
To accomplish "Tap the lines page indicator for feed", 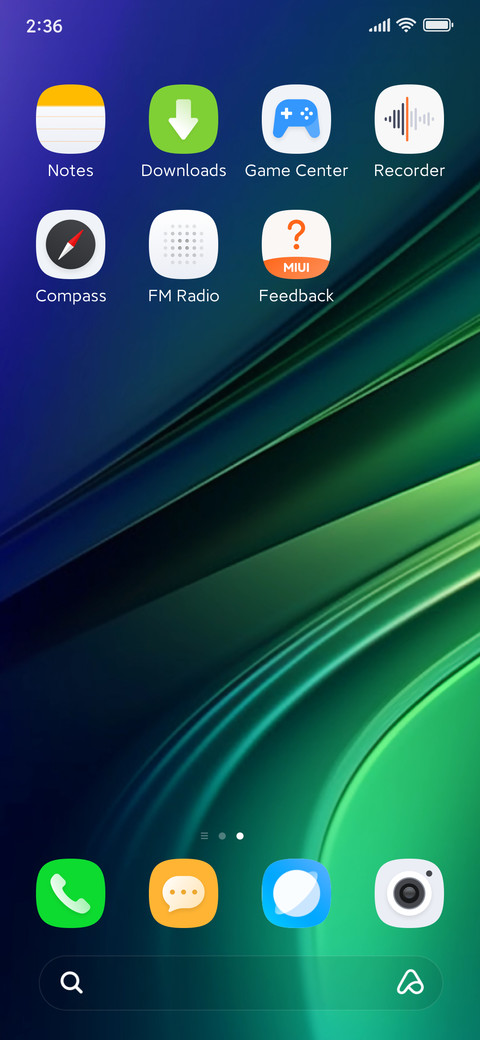I will [x=204, y=836].
